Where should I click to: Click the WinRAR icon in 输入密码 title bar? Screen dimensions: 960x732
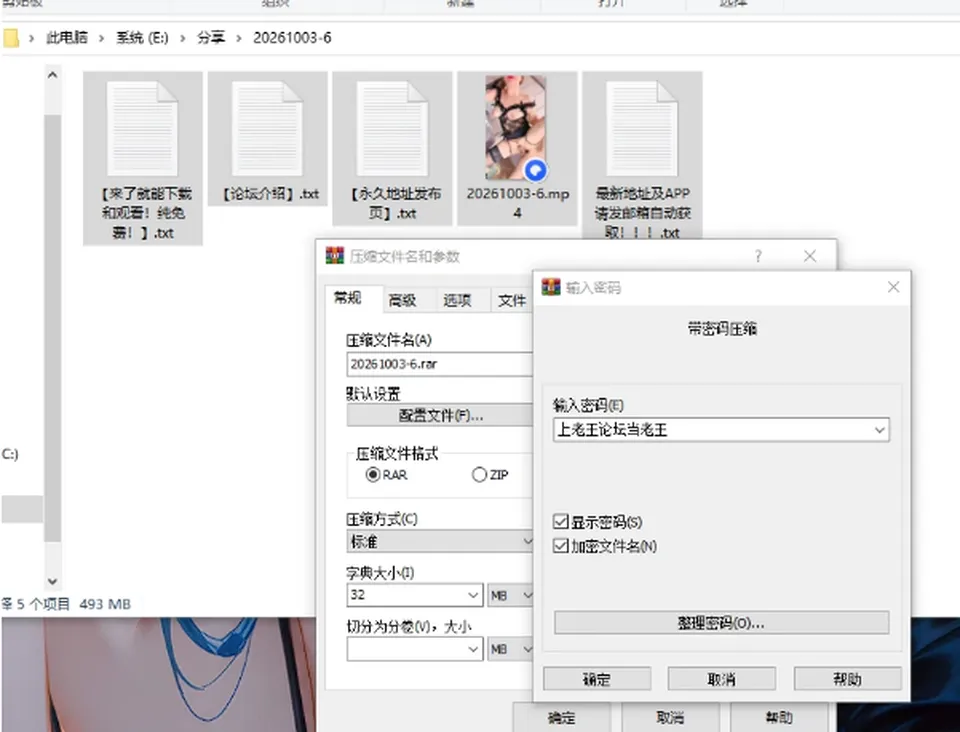pos(550,286)
